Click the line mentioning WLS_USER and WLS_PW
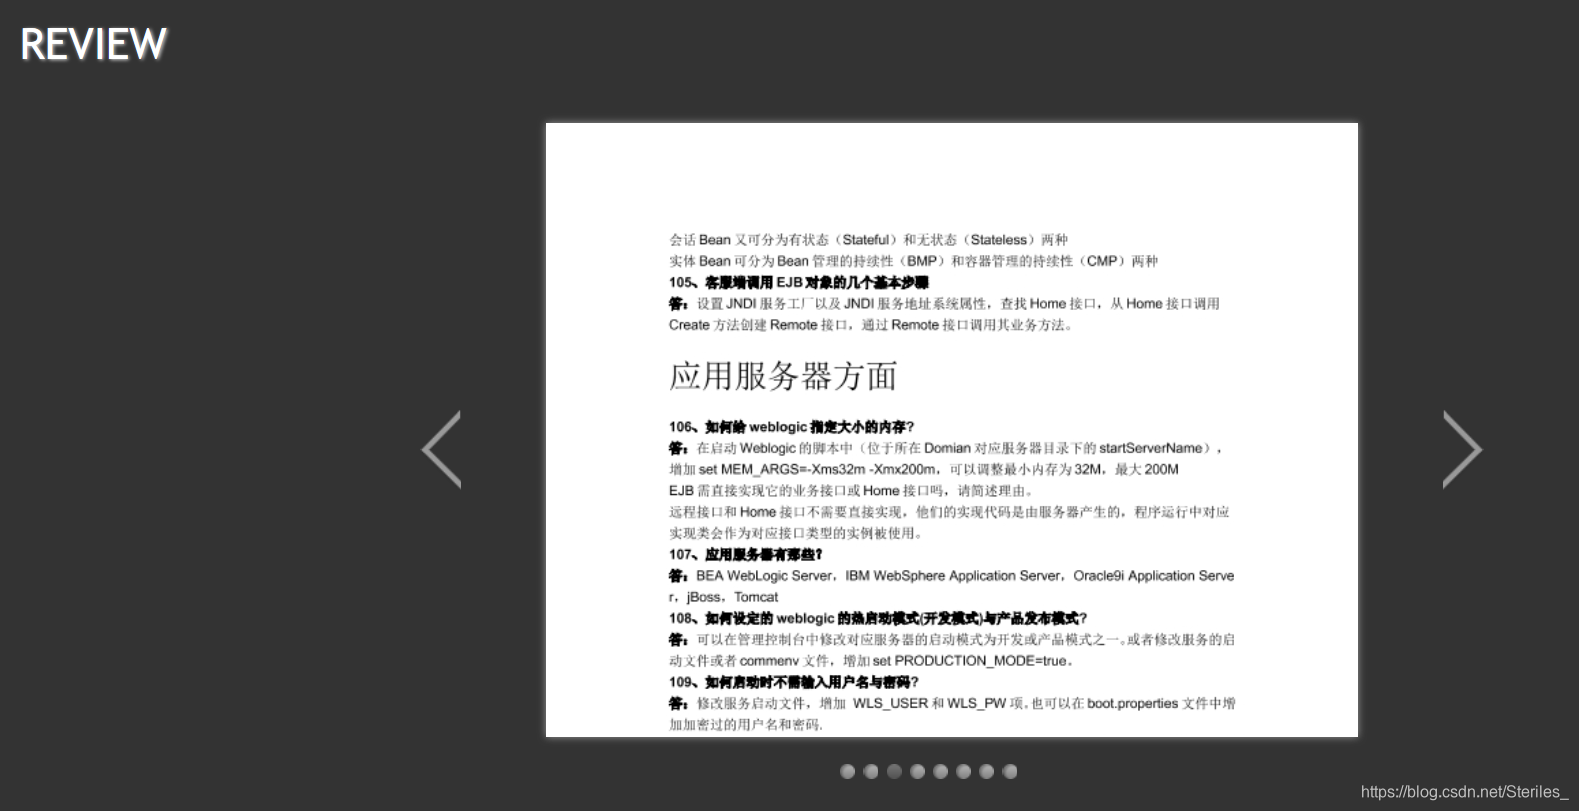Screen dimensions: 1579x811 952,703
